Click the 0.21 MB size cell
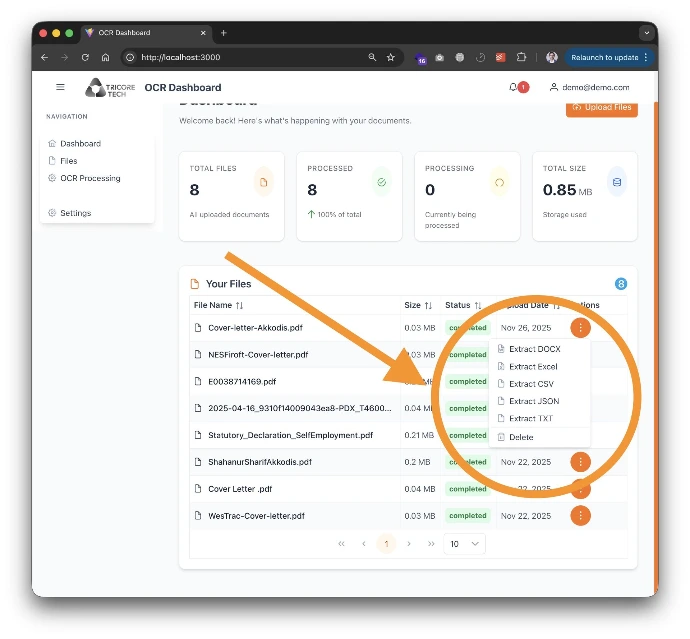Screen dimensions: 690x639 click(419, 435)
